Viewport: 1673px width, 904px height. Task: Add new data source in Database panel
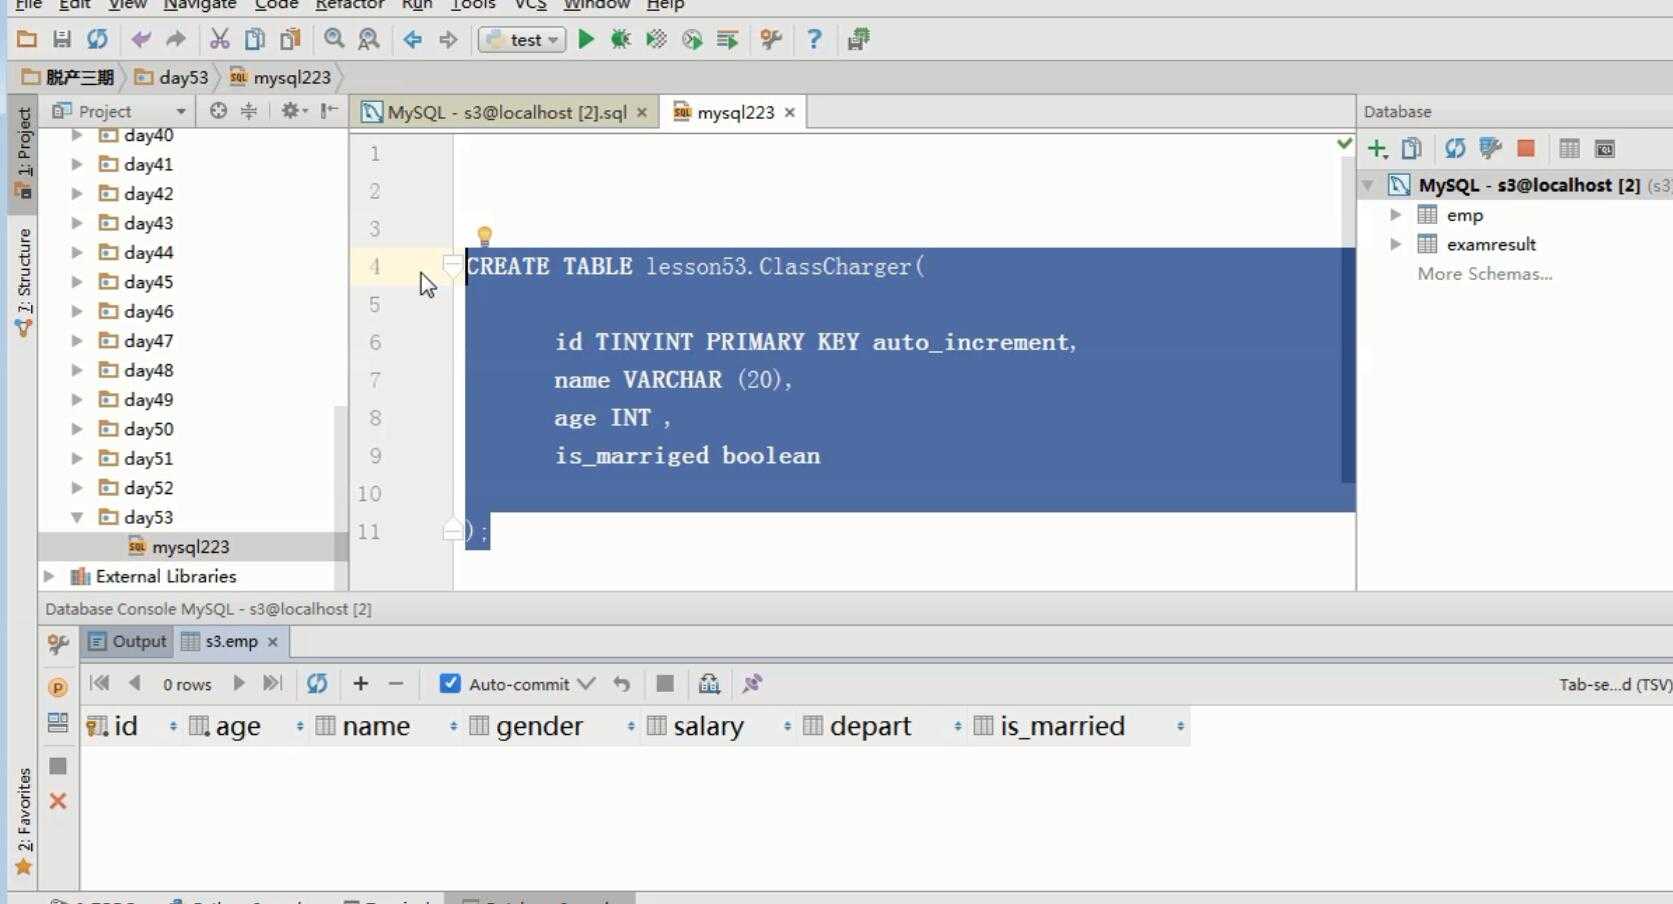tap(1377, 149)
